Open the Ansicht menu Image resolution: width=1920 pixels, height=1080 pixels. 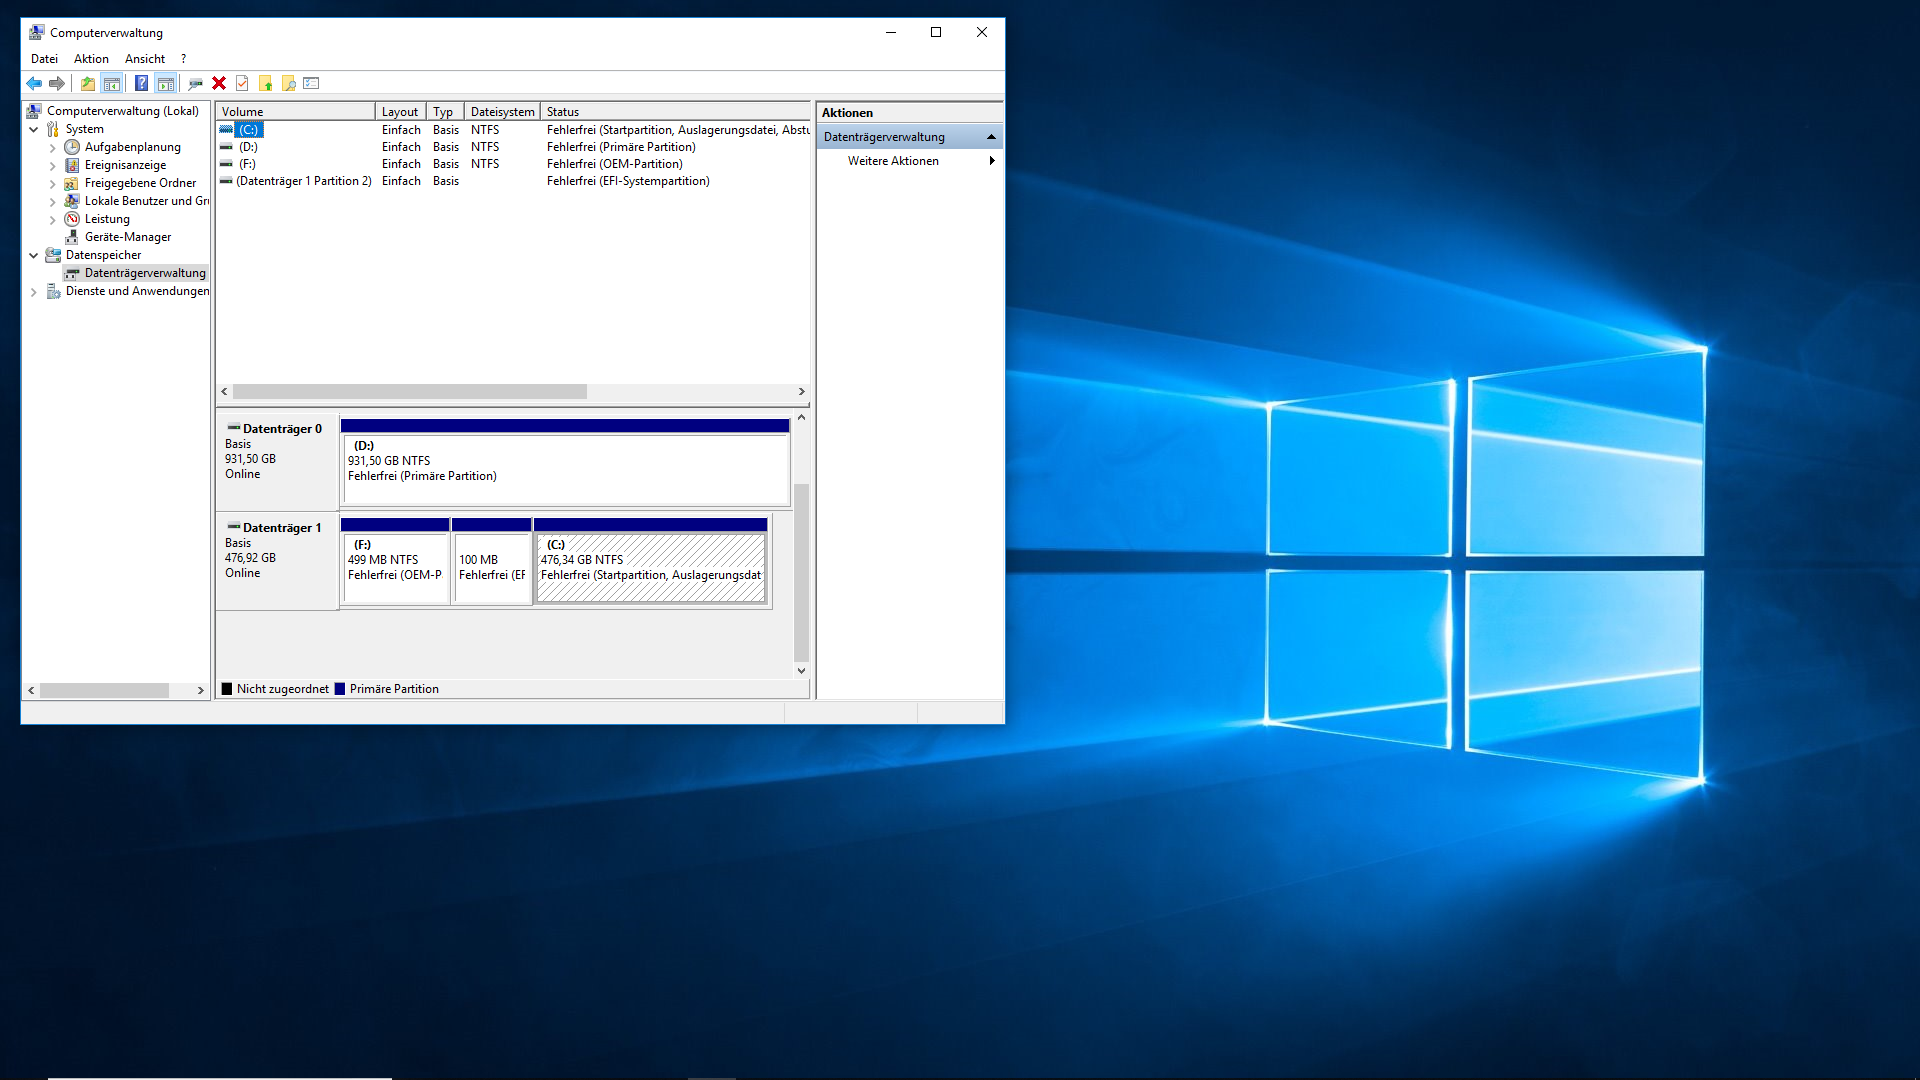pos(145,59)
